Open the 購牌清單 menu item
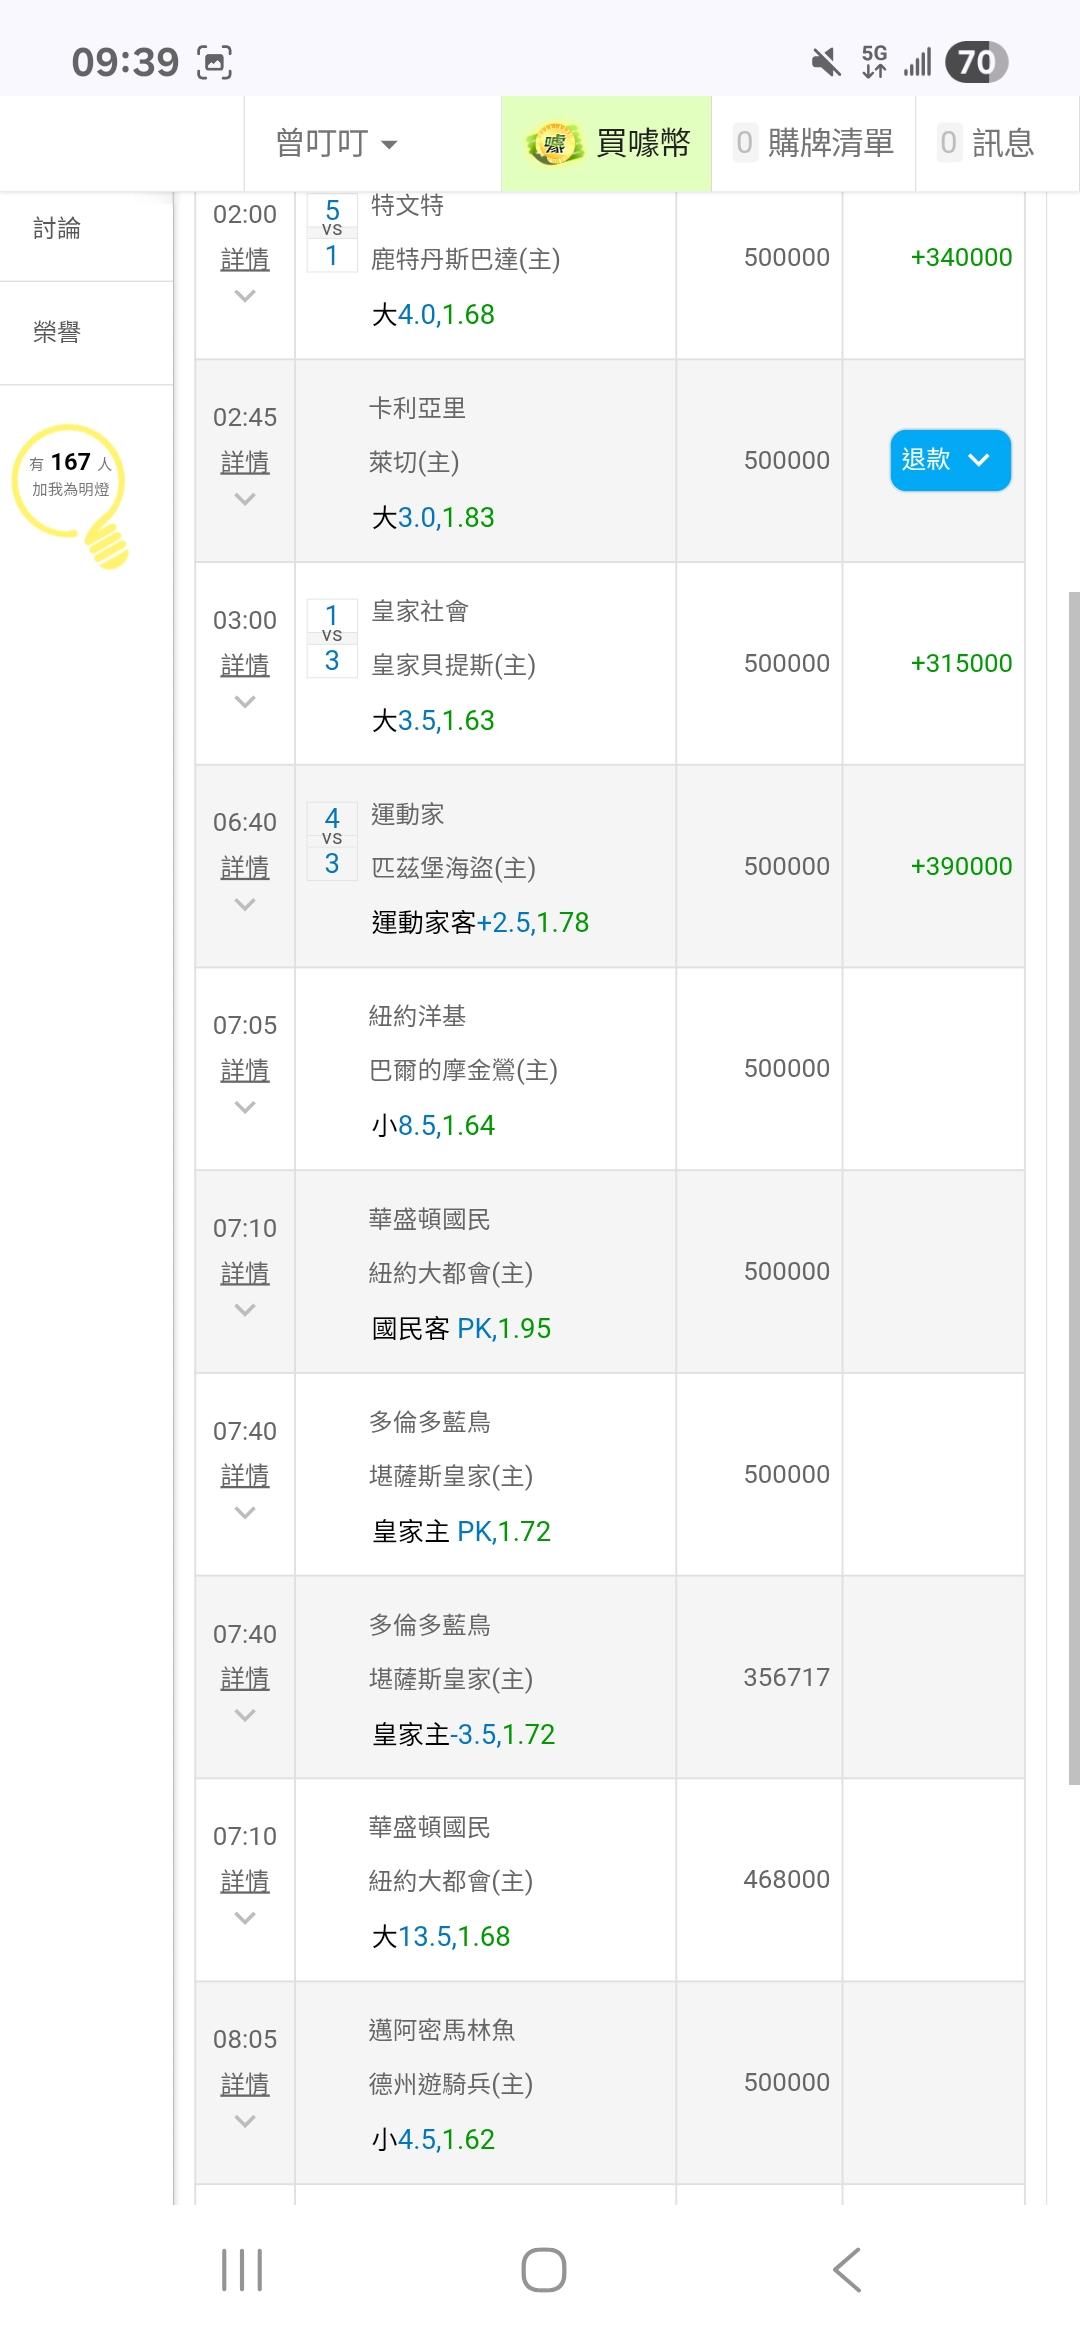 tap(814, 144)
